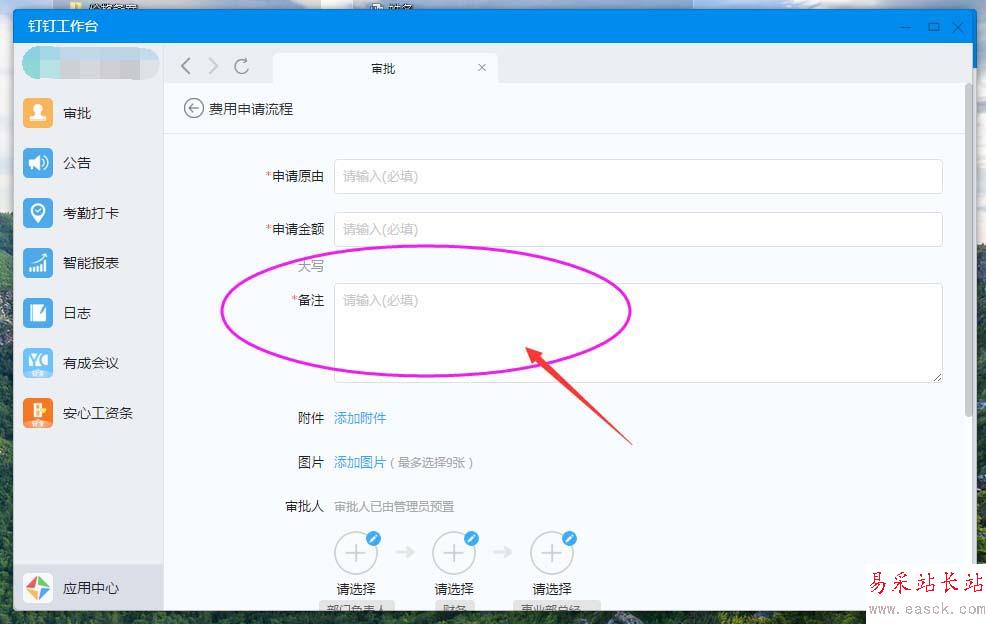Image resolution: width=986 pixels, height=624 pixels.
Task: Click the 费用申请流程 page title
Action: tap(251, 109)
